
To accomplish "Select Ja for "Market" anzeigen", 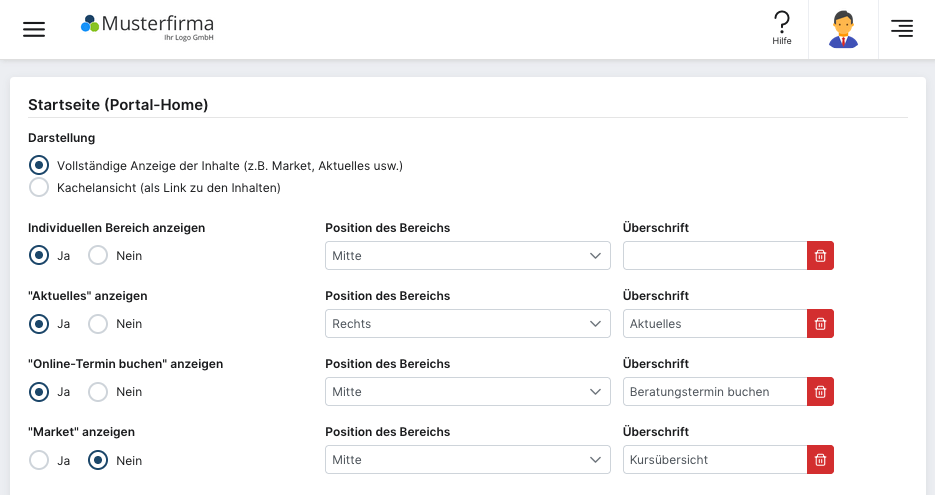I will 39,460.
